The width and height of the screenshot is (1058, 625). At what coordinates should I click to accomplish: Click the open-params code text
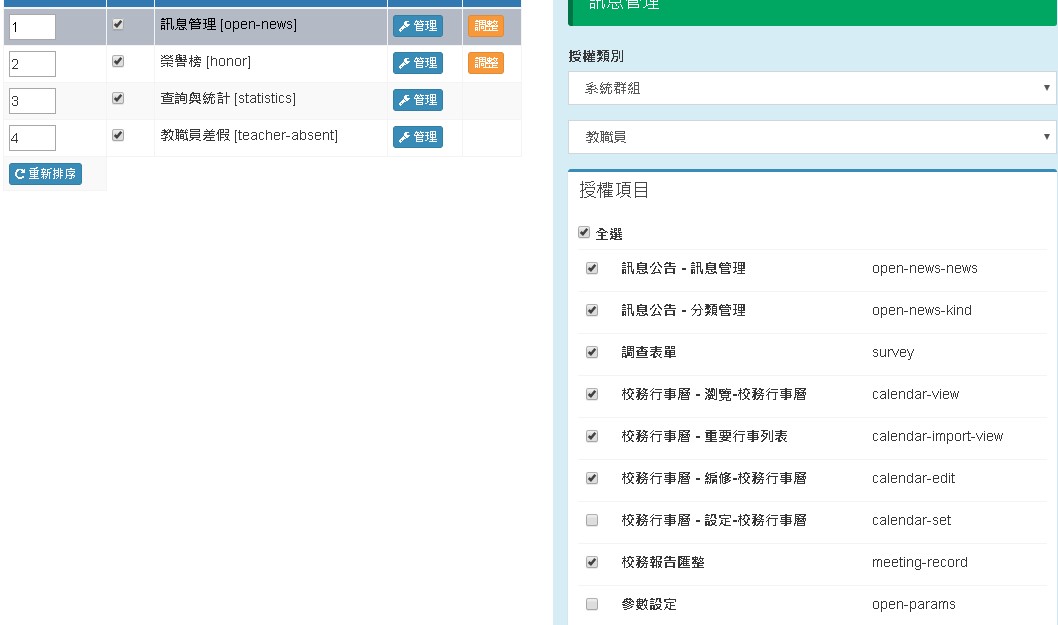tap(914, 604)
